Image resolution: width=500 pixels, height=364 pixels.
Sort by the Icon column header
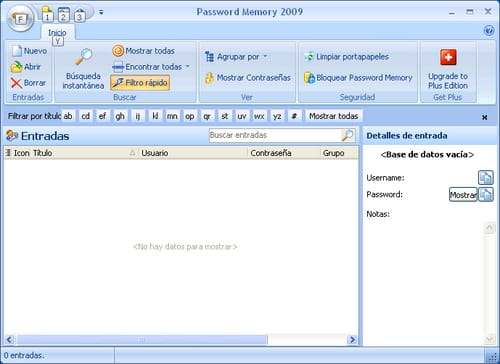tap(21, 153)
